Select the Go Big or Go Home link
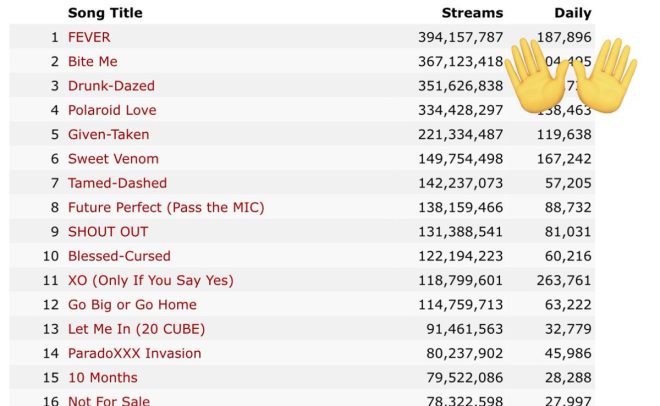The width and height of the screenshot is (660, 406). coord(132,304)
